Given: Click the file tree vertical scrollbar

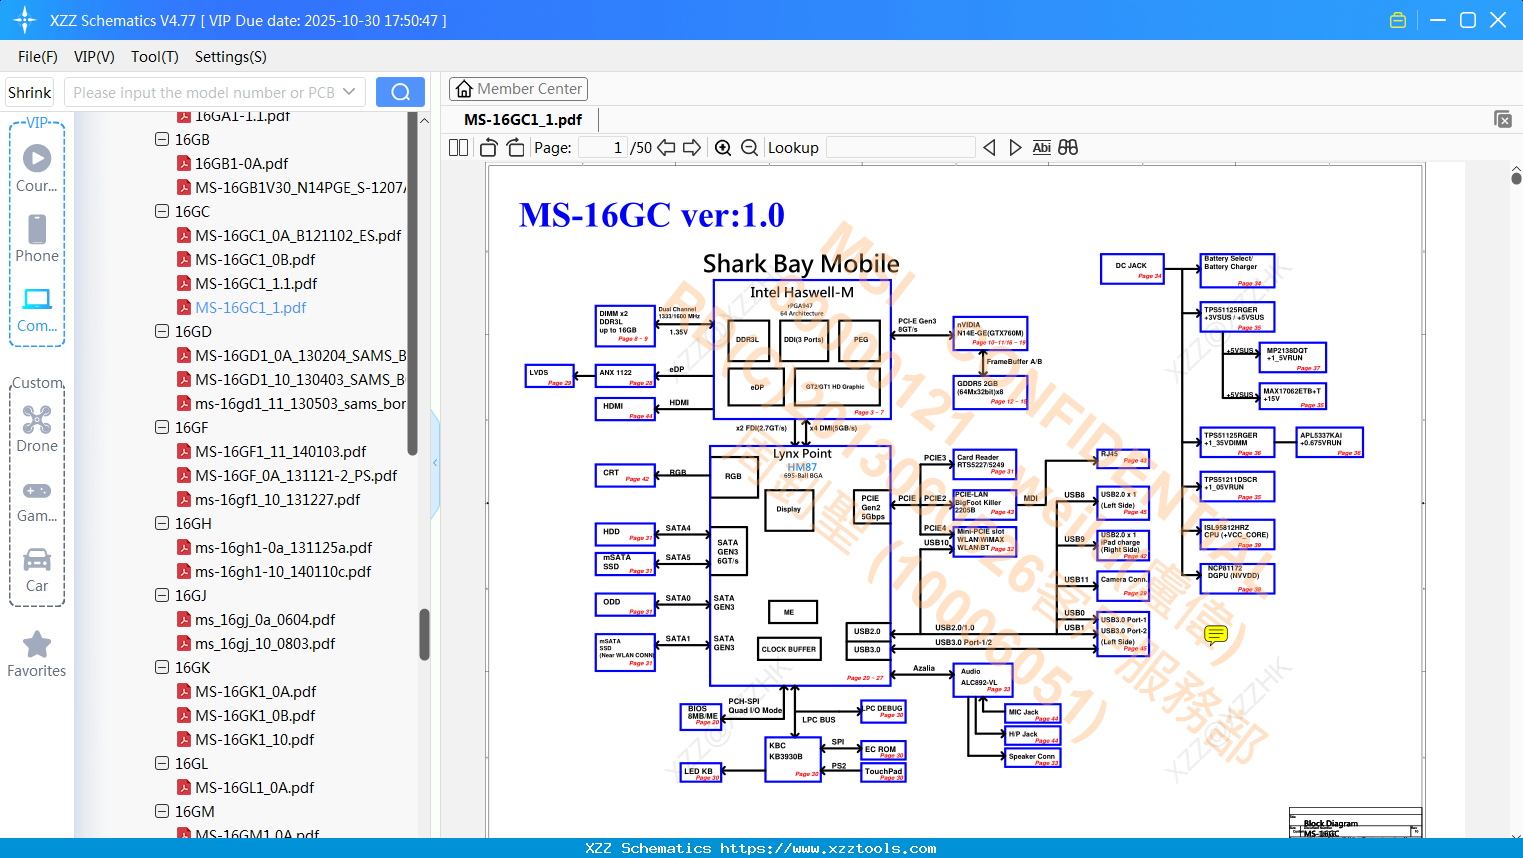Looking at the screenshot, I should click(x=424, y=635).
